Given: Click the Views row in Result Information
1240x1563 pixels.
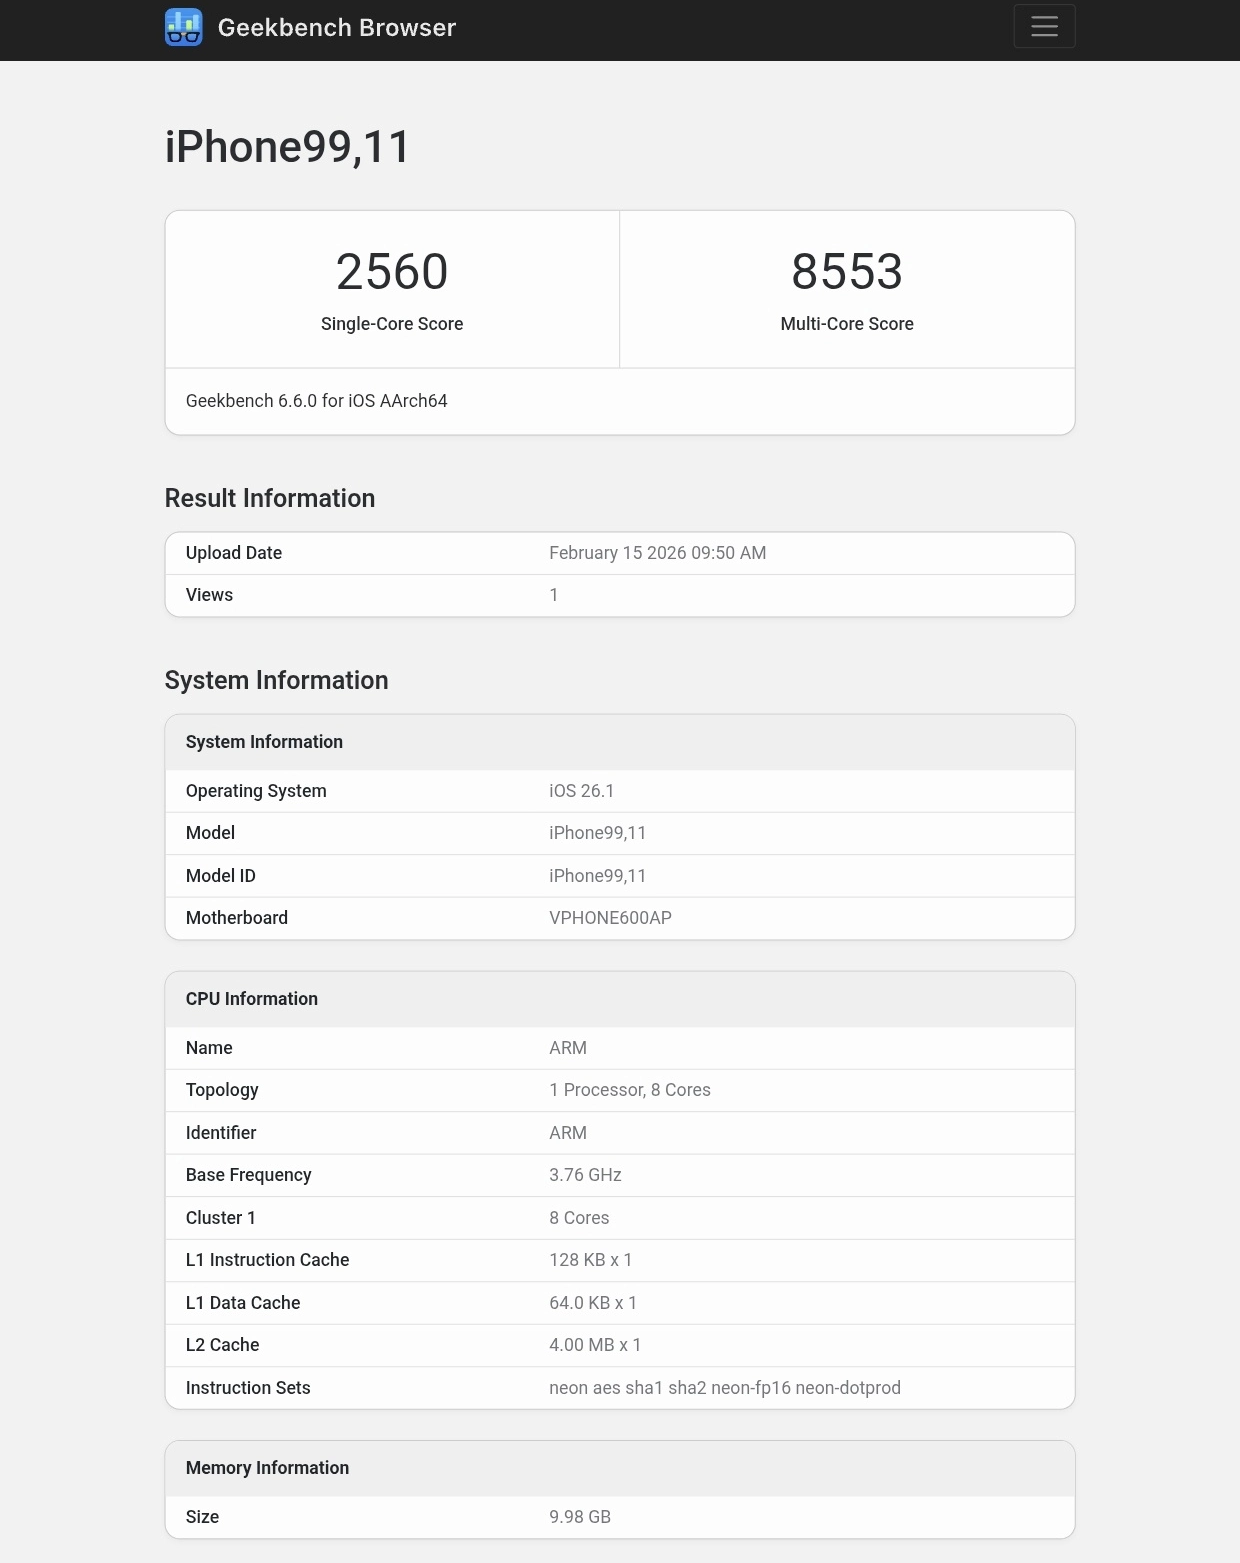Looking at the screenshot, I should pyautogui.click(x=209, y=595).
